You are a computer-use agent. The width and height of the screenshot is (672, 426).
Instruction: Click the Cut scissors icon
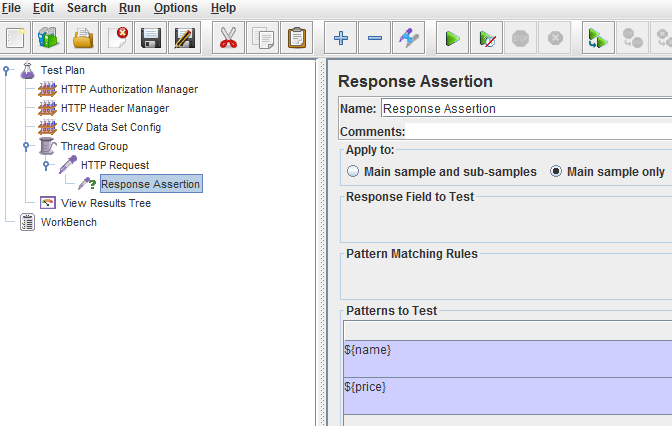[x=228, y=39]
